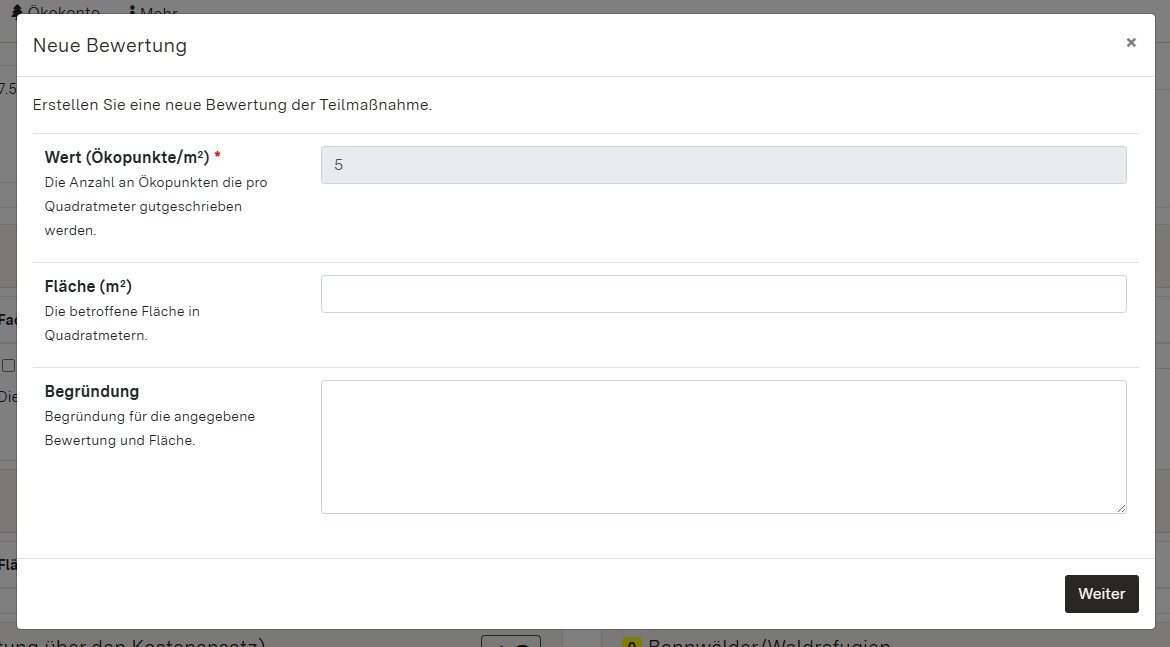1170x647 pixels.
Task: Click the tree icon beside Ökokonto
Action: [16, 9]
